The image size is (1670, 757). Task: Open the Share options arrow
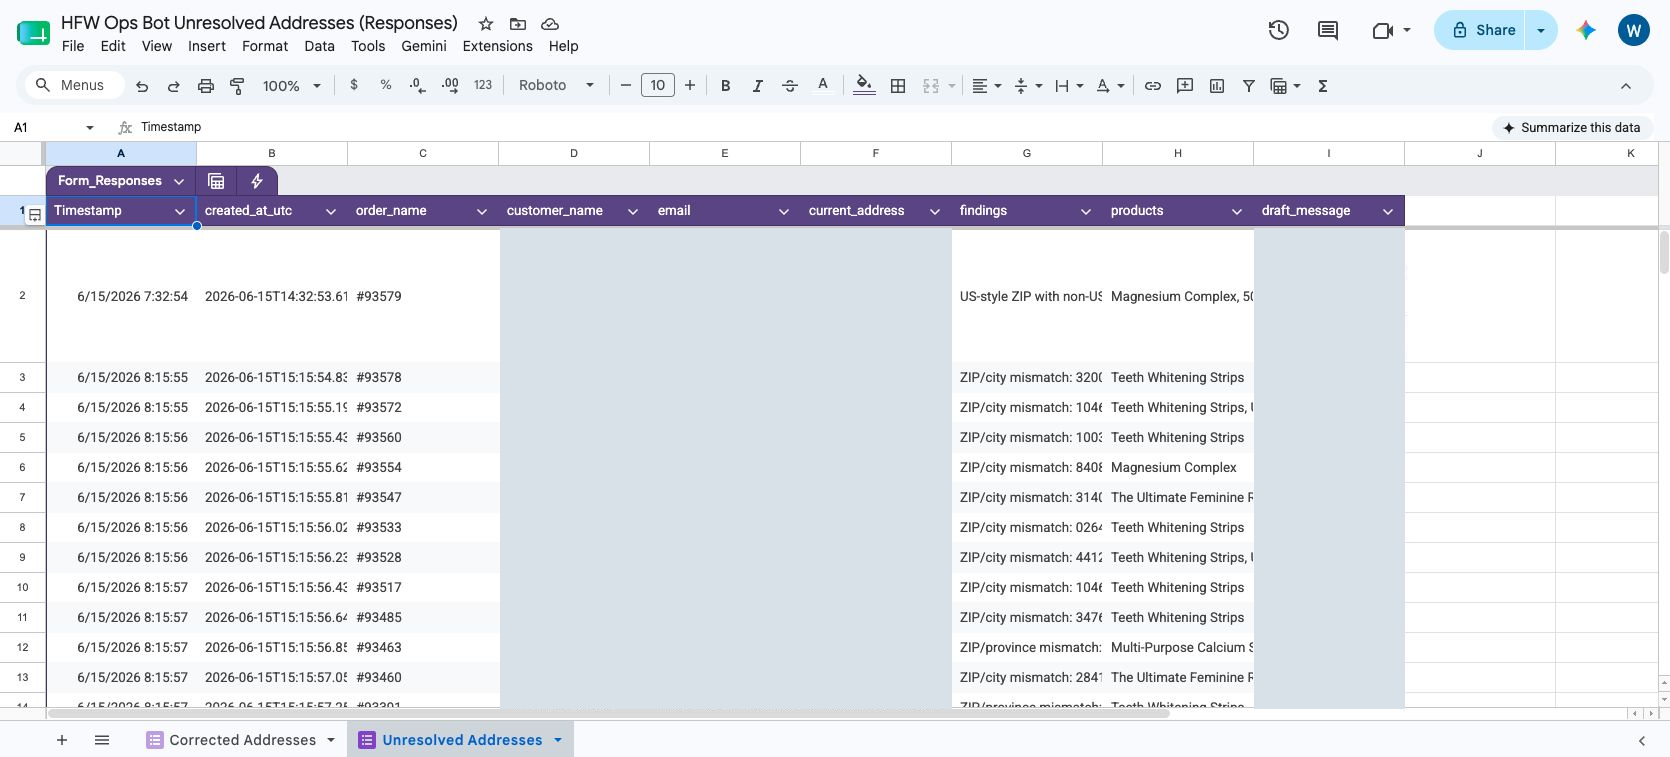pyautogui.click(x=1541, y=30)
